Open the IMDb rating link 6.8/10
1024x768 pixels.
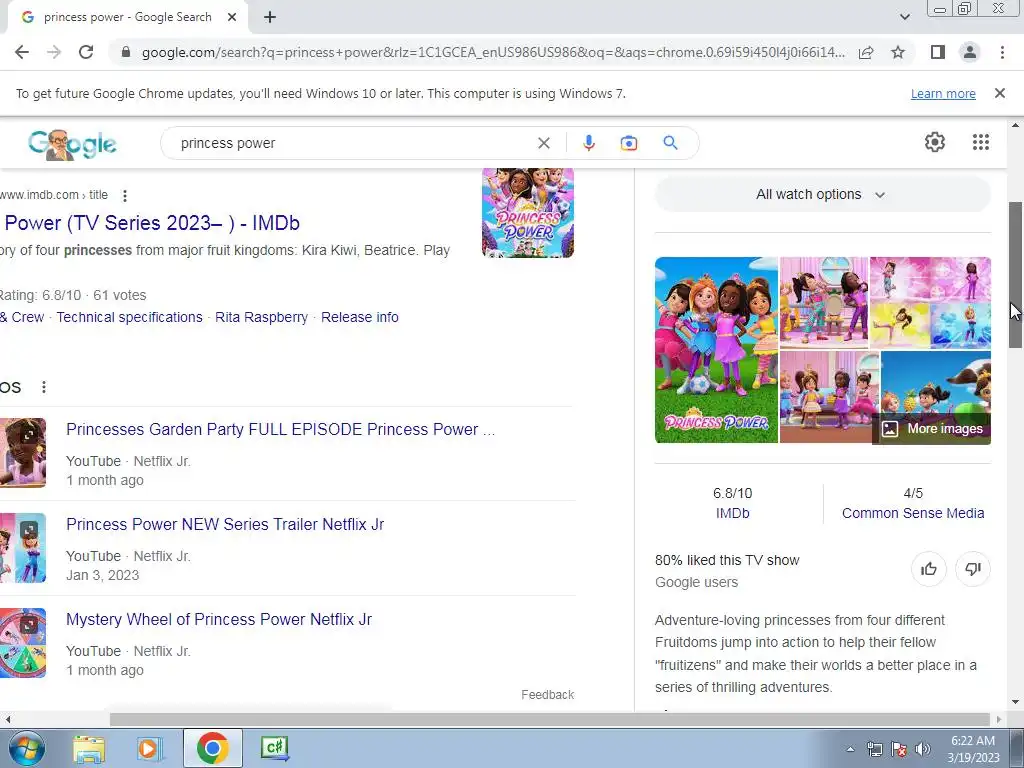tap(732, 513)
